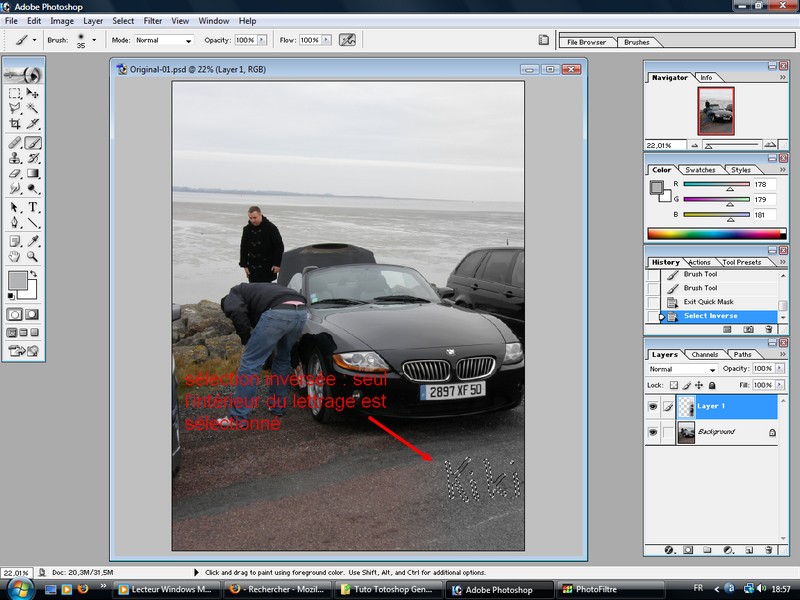
Task: Open the layer blending mode dropdown
Action: click(x=683, y=369)
